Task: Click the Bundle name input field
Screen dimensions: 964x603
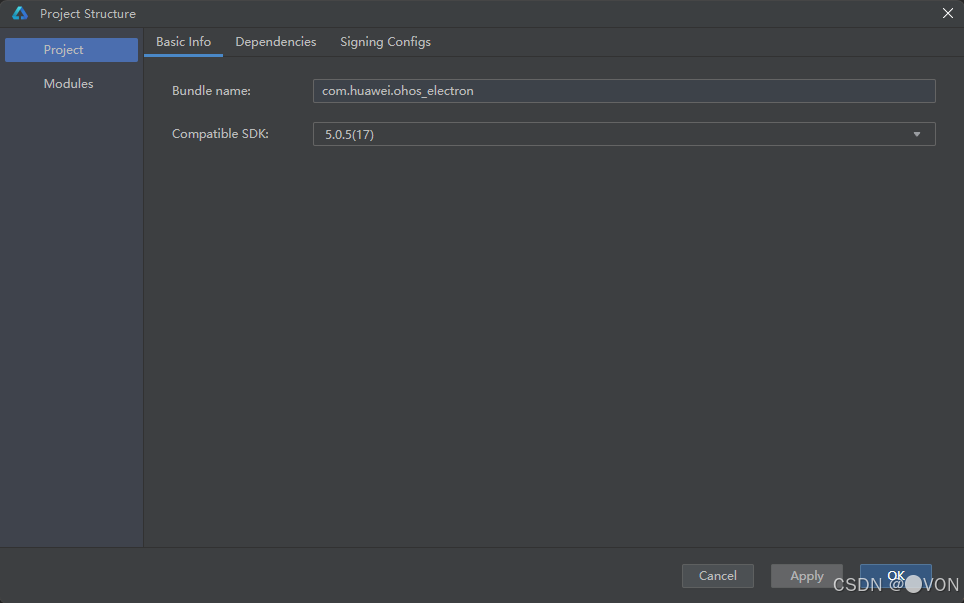Action: point(624,91)
